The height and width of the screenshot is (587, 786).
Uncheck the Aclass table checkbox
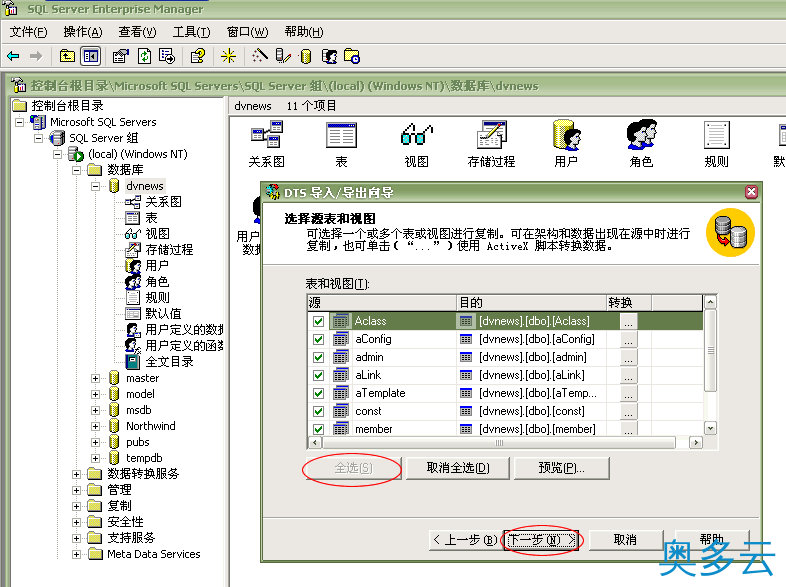click(319, 321)
